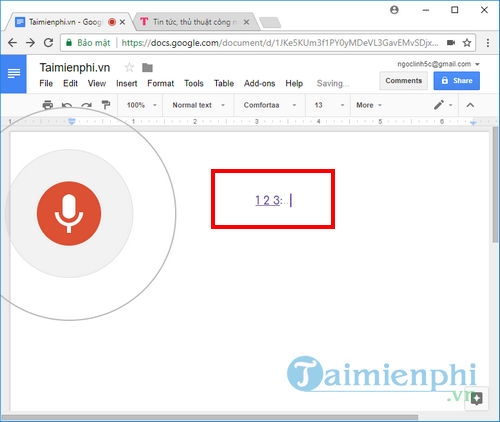Move document using the folder icon
The width and height of the screenshot is (500, 422).
pos(147,68)
